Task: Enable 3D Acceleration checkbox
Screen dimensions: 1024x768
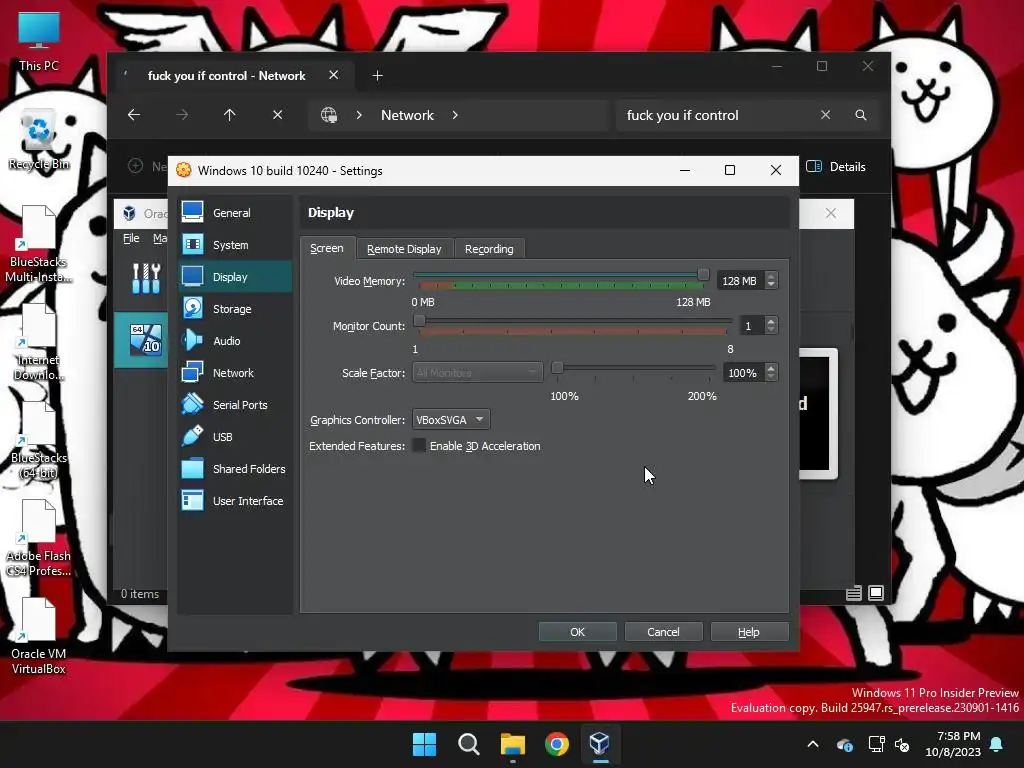Action: [x=419, y=446]
